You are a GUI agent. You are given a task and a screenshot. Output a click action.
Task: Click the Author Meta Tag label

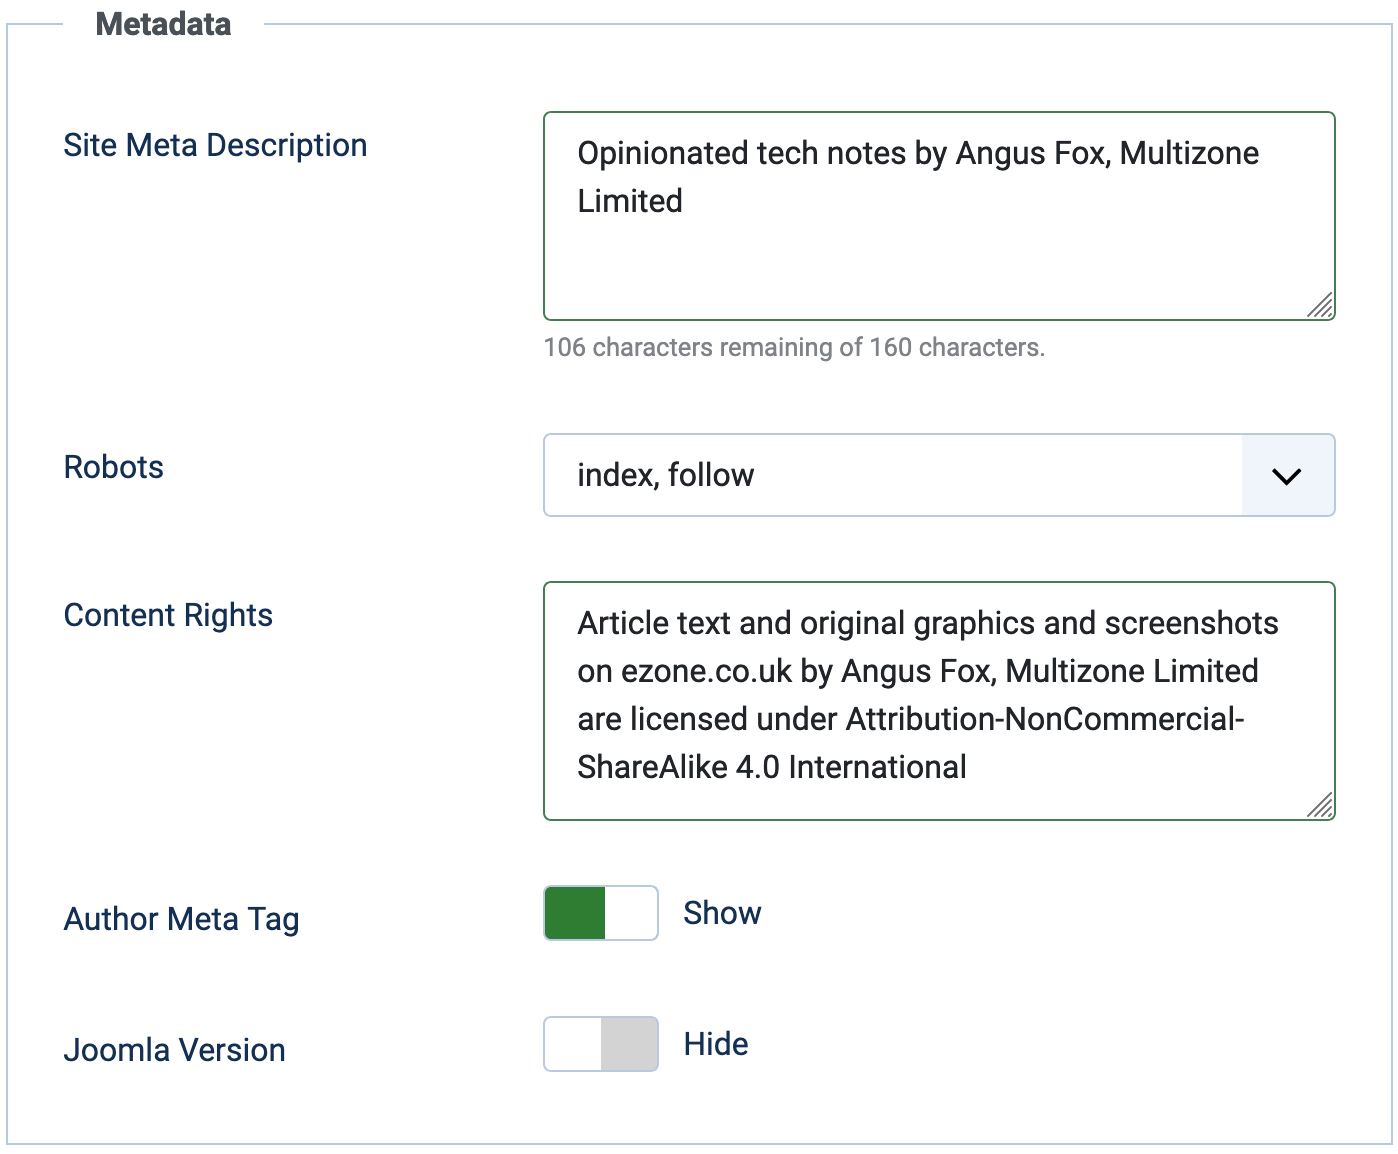[182, 920]
